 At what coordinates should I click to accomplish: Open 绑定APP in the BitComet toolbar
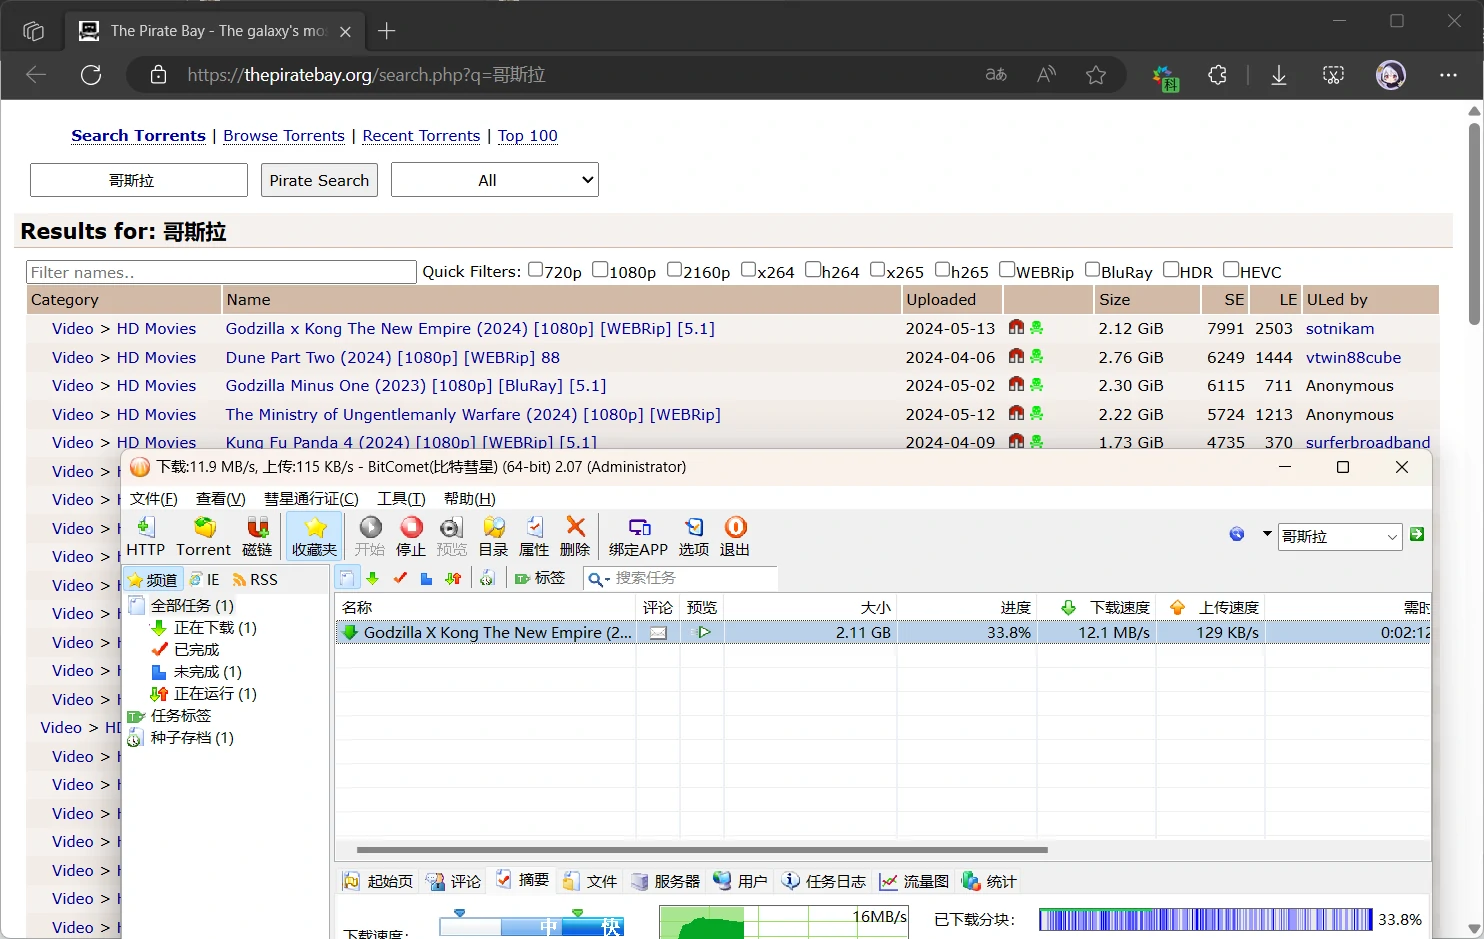point(638,536)
